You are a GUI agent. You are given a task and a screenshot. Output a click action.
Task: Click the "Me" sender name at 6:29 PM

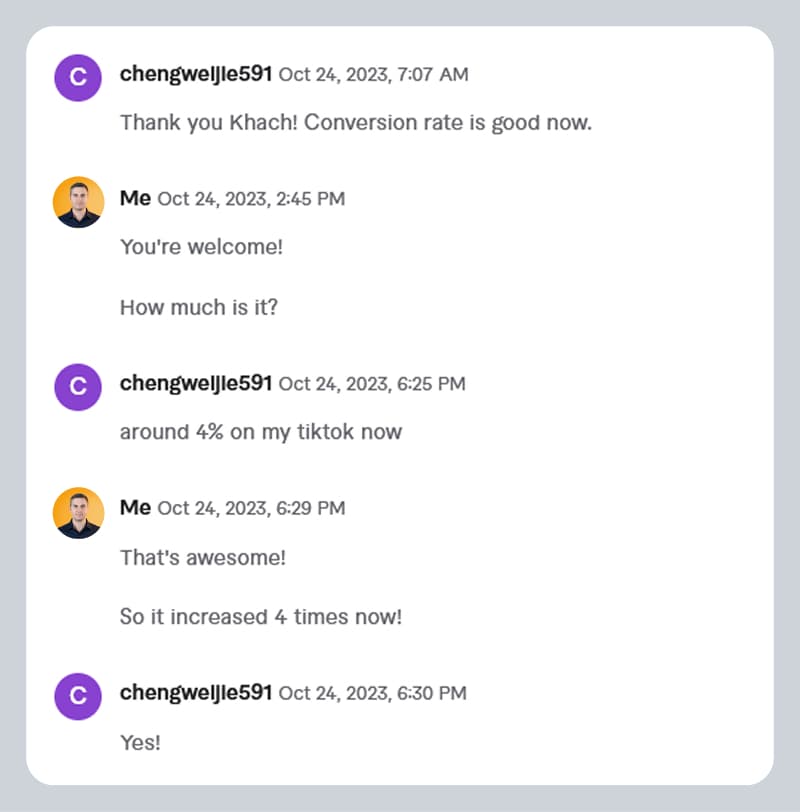[135, 508]
